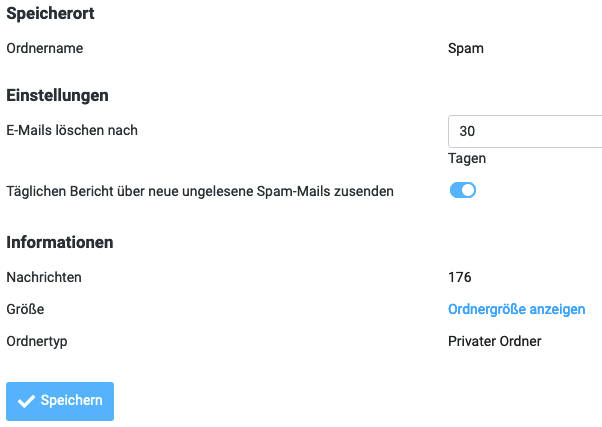Click the E-Mails löschen nach label

[72, 129]
